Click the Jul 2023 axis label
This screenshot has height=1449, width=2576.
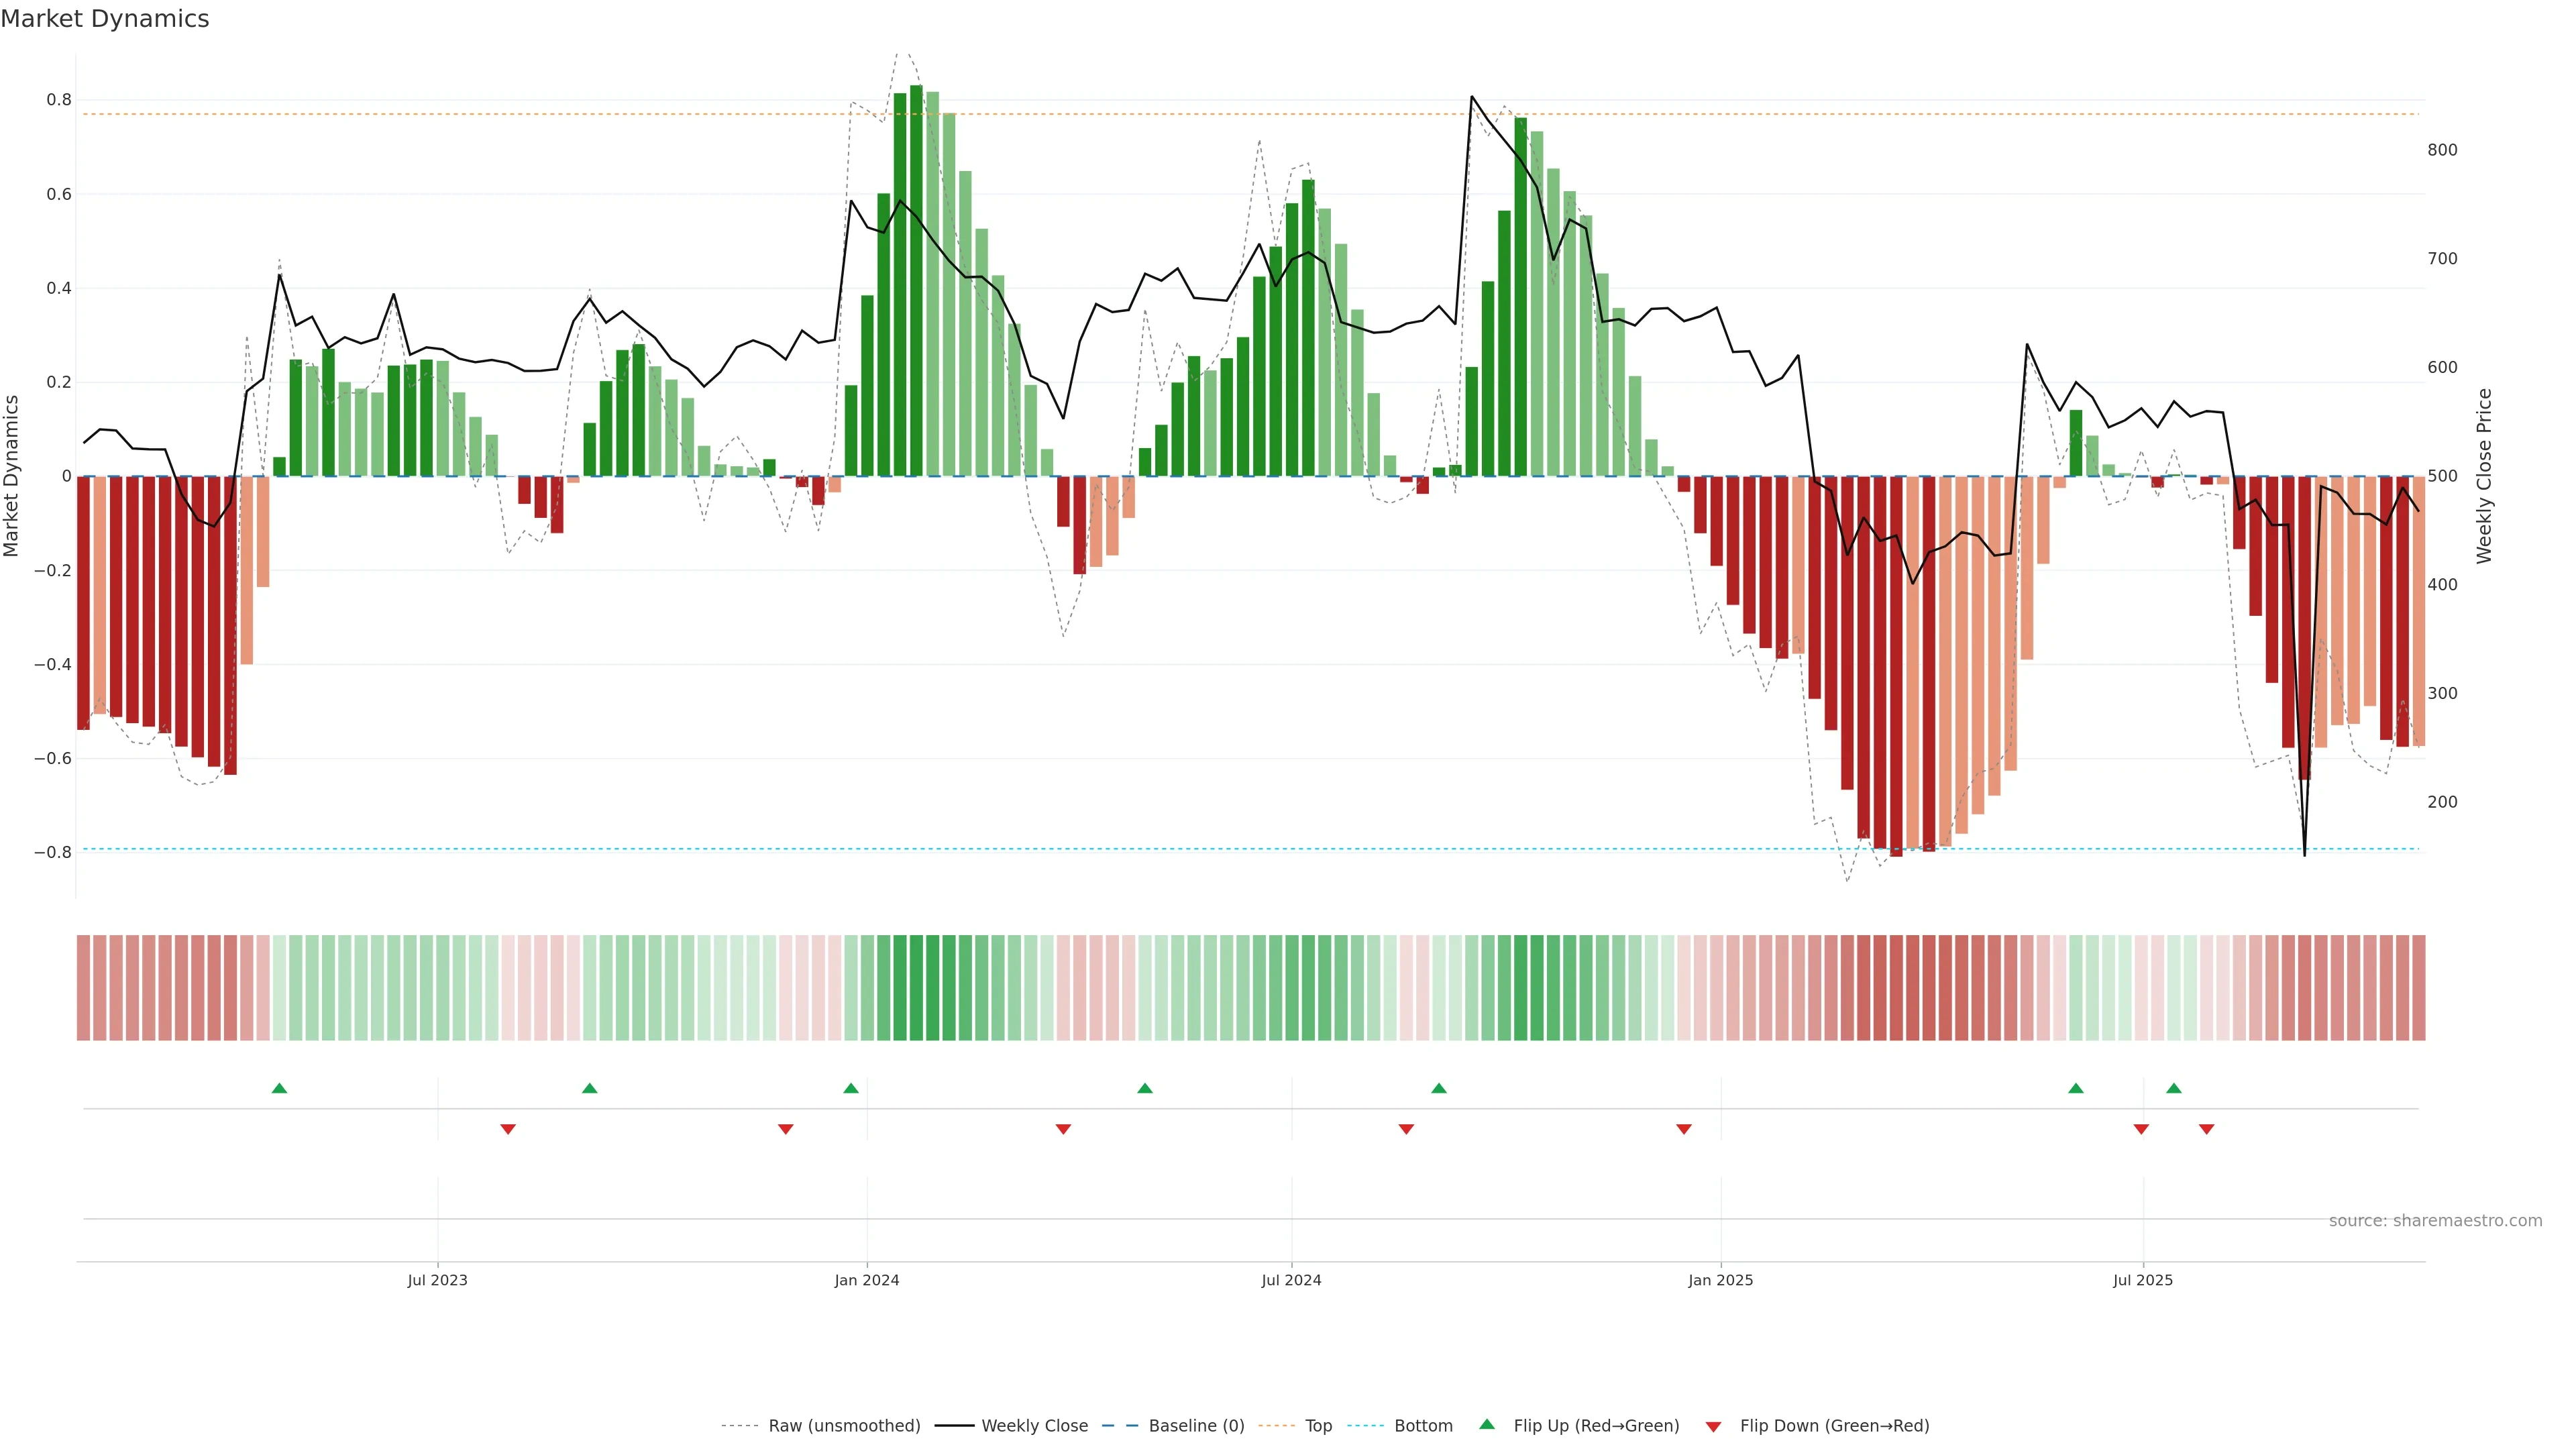[x=437, y=1280]
